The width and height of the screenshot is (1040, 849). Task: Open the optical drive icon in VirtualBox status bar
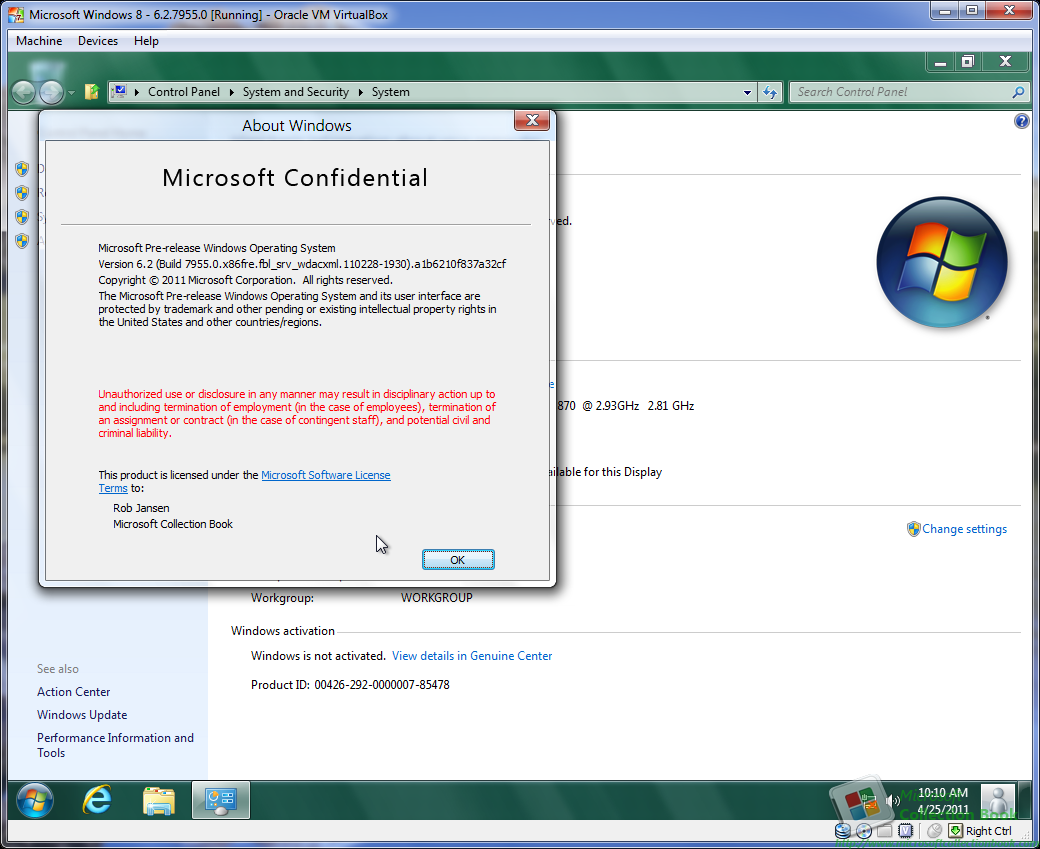point(864,831)
